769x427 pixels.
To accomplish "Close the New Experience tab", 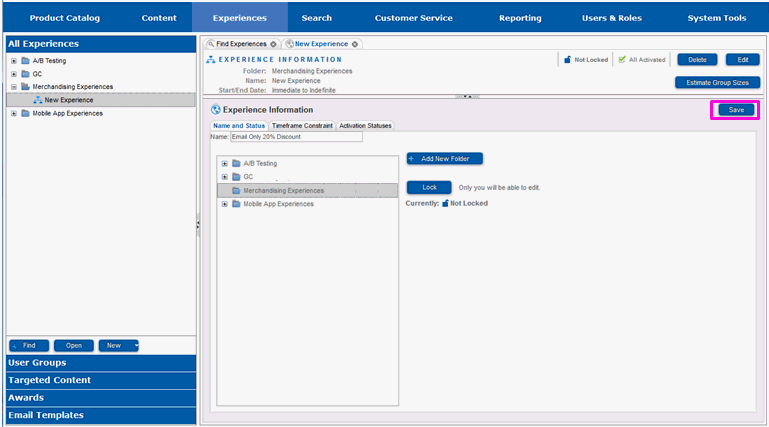I will (355, 44).
